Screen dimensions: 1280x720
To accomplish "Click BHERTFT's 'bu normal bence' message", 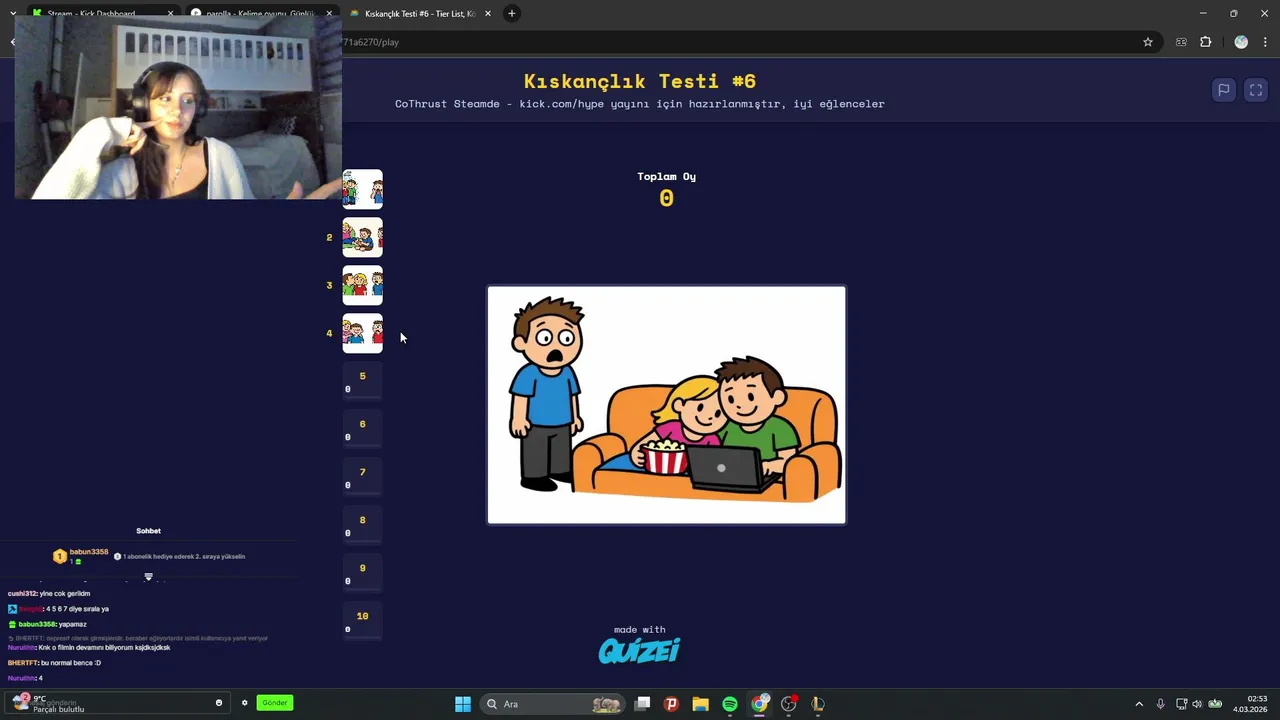I will (54, 663).
